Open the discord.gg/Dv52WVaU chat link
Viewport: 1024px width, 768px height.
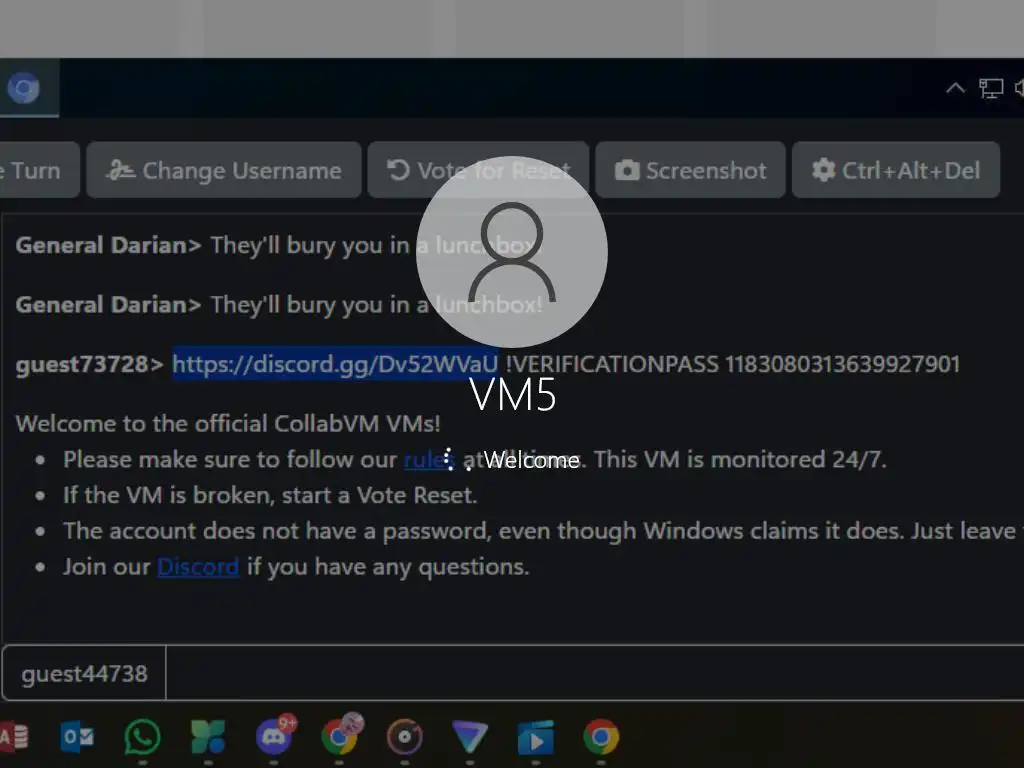(x=335, y=364)
